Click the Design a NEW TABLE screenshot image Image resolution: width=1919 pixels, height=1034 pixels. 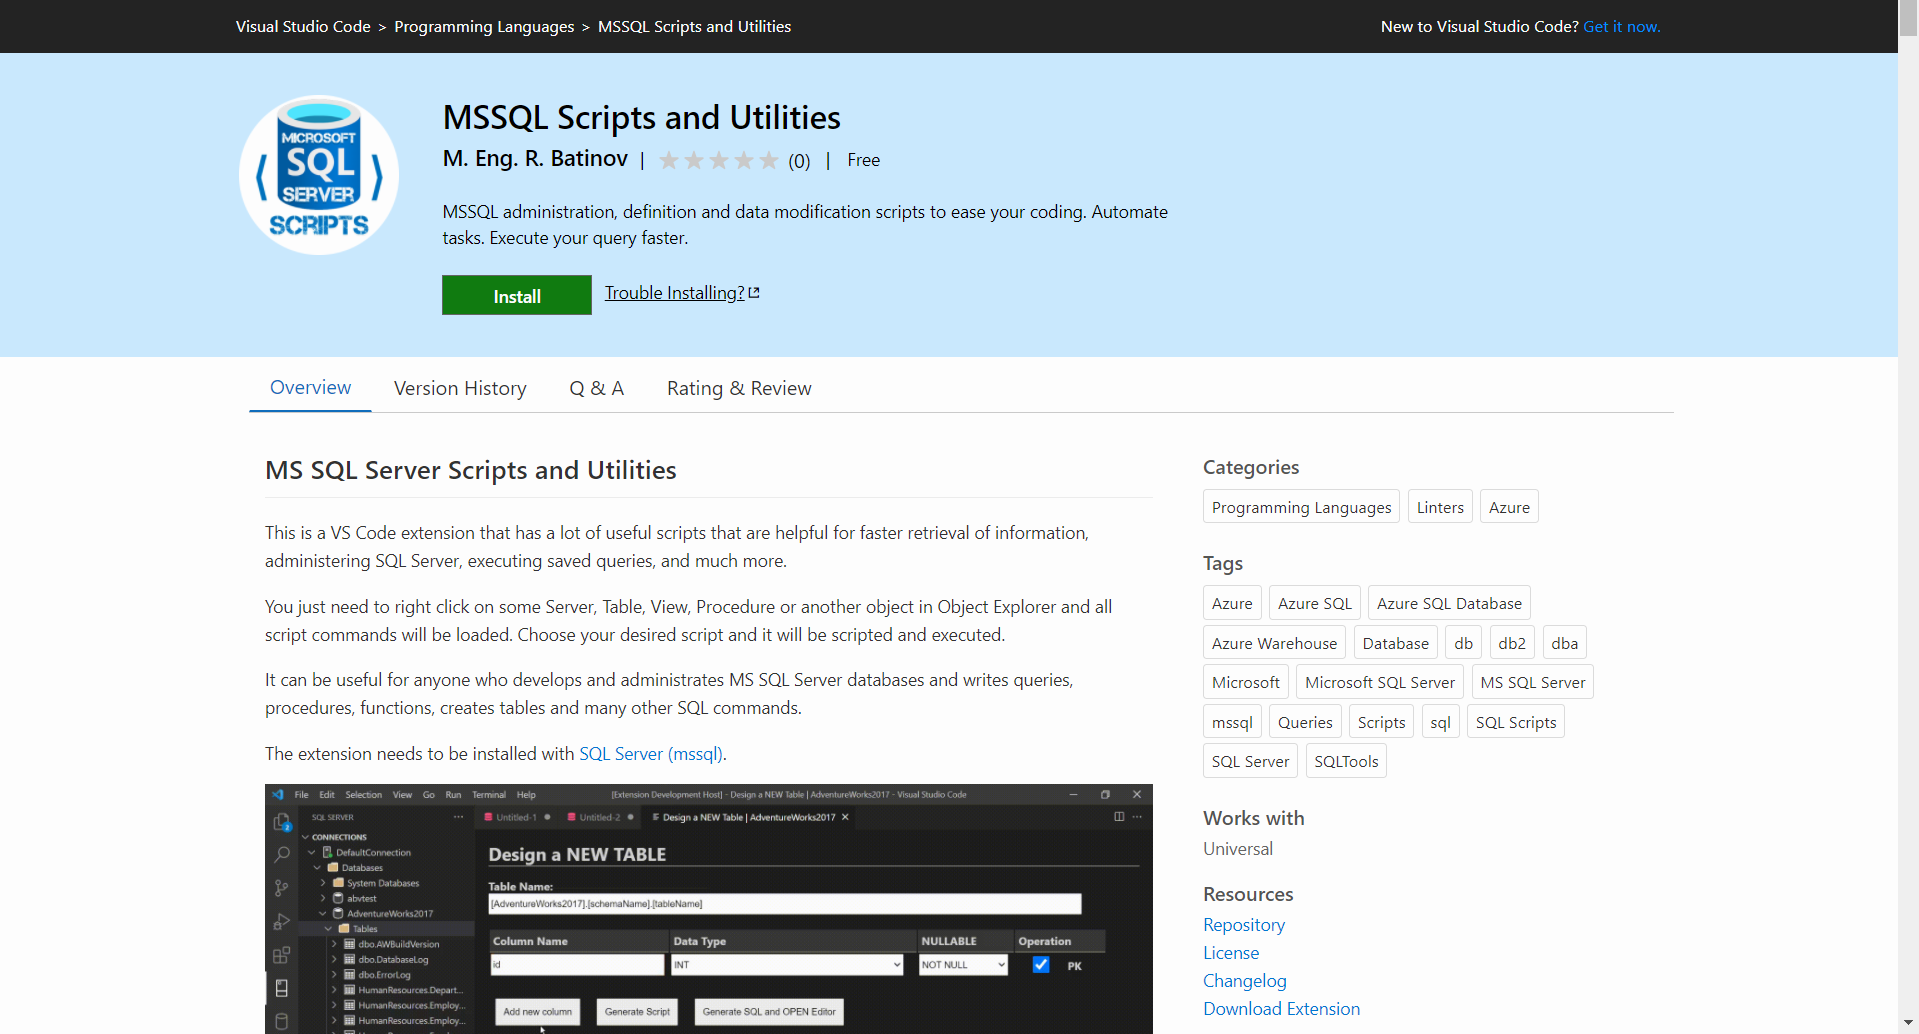coord(708,909)
